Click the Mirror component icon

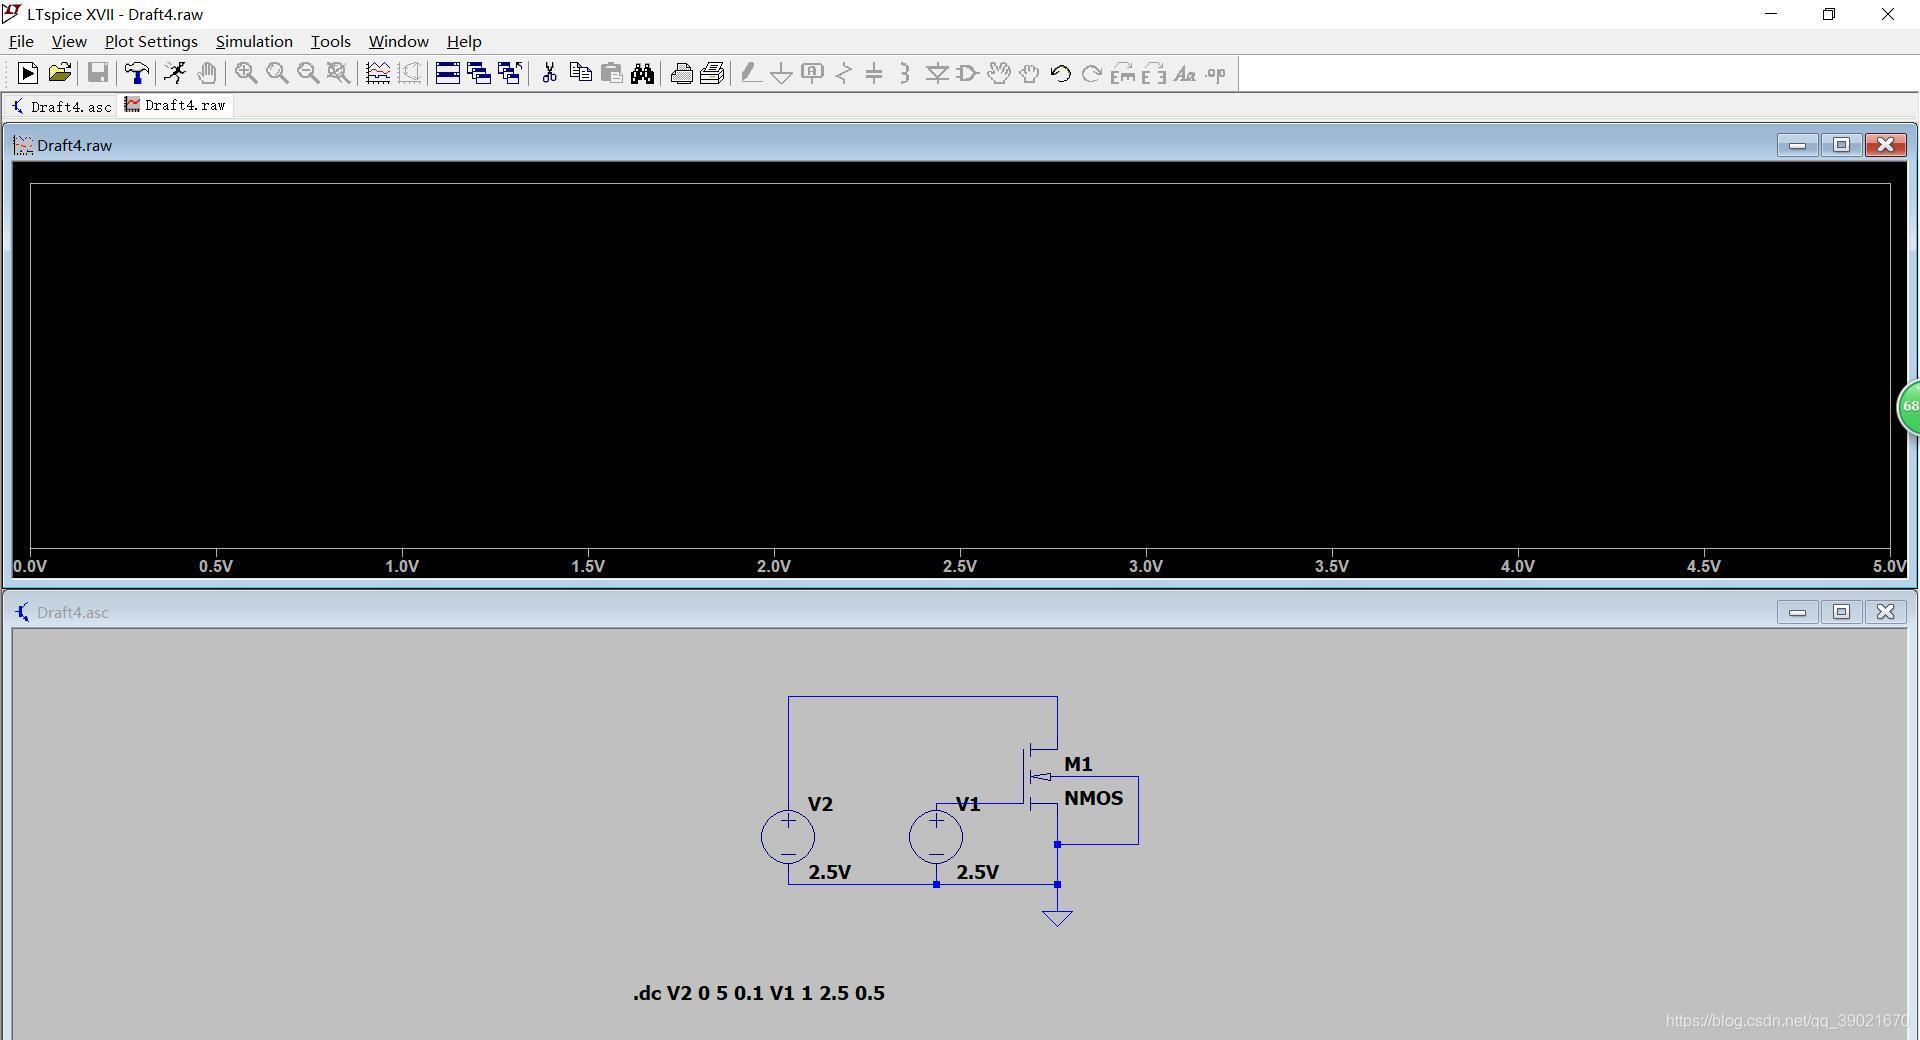1154,73
